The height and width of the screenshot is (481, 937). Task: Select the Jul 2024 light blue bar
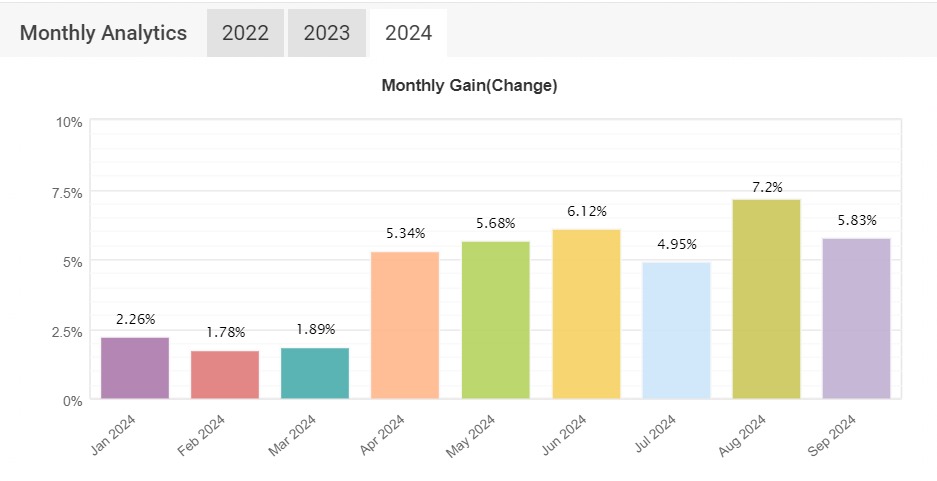[676, 331]
